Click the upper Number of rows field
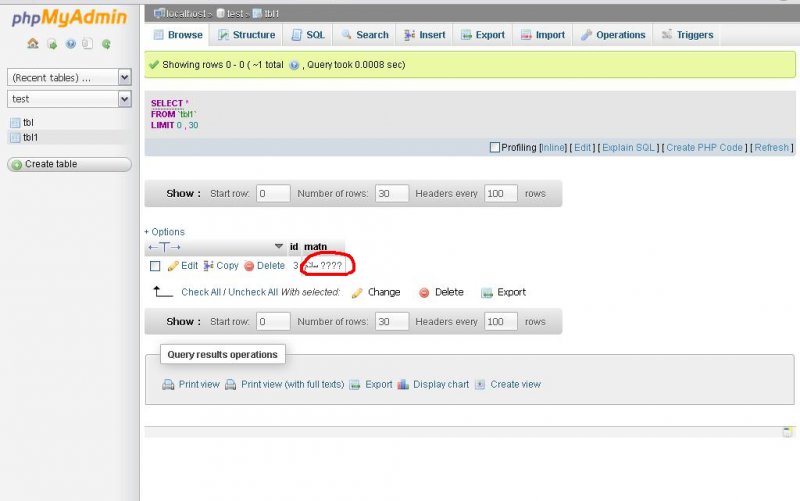Image resolution: width=800 pixels, height=501 pixels. coord(391,193)
